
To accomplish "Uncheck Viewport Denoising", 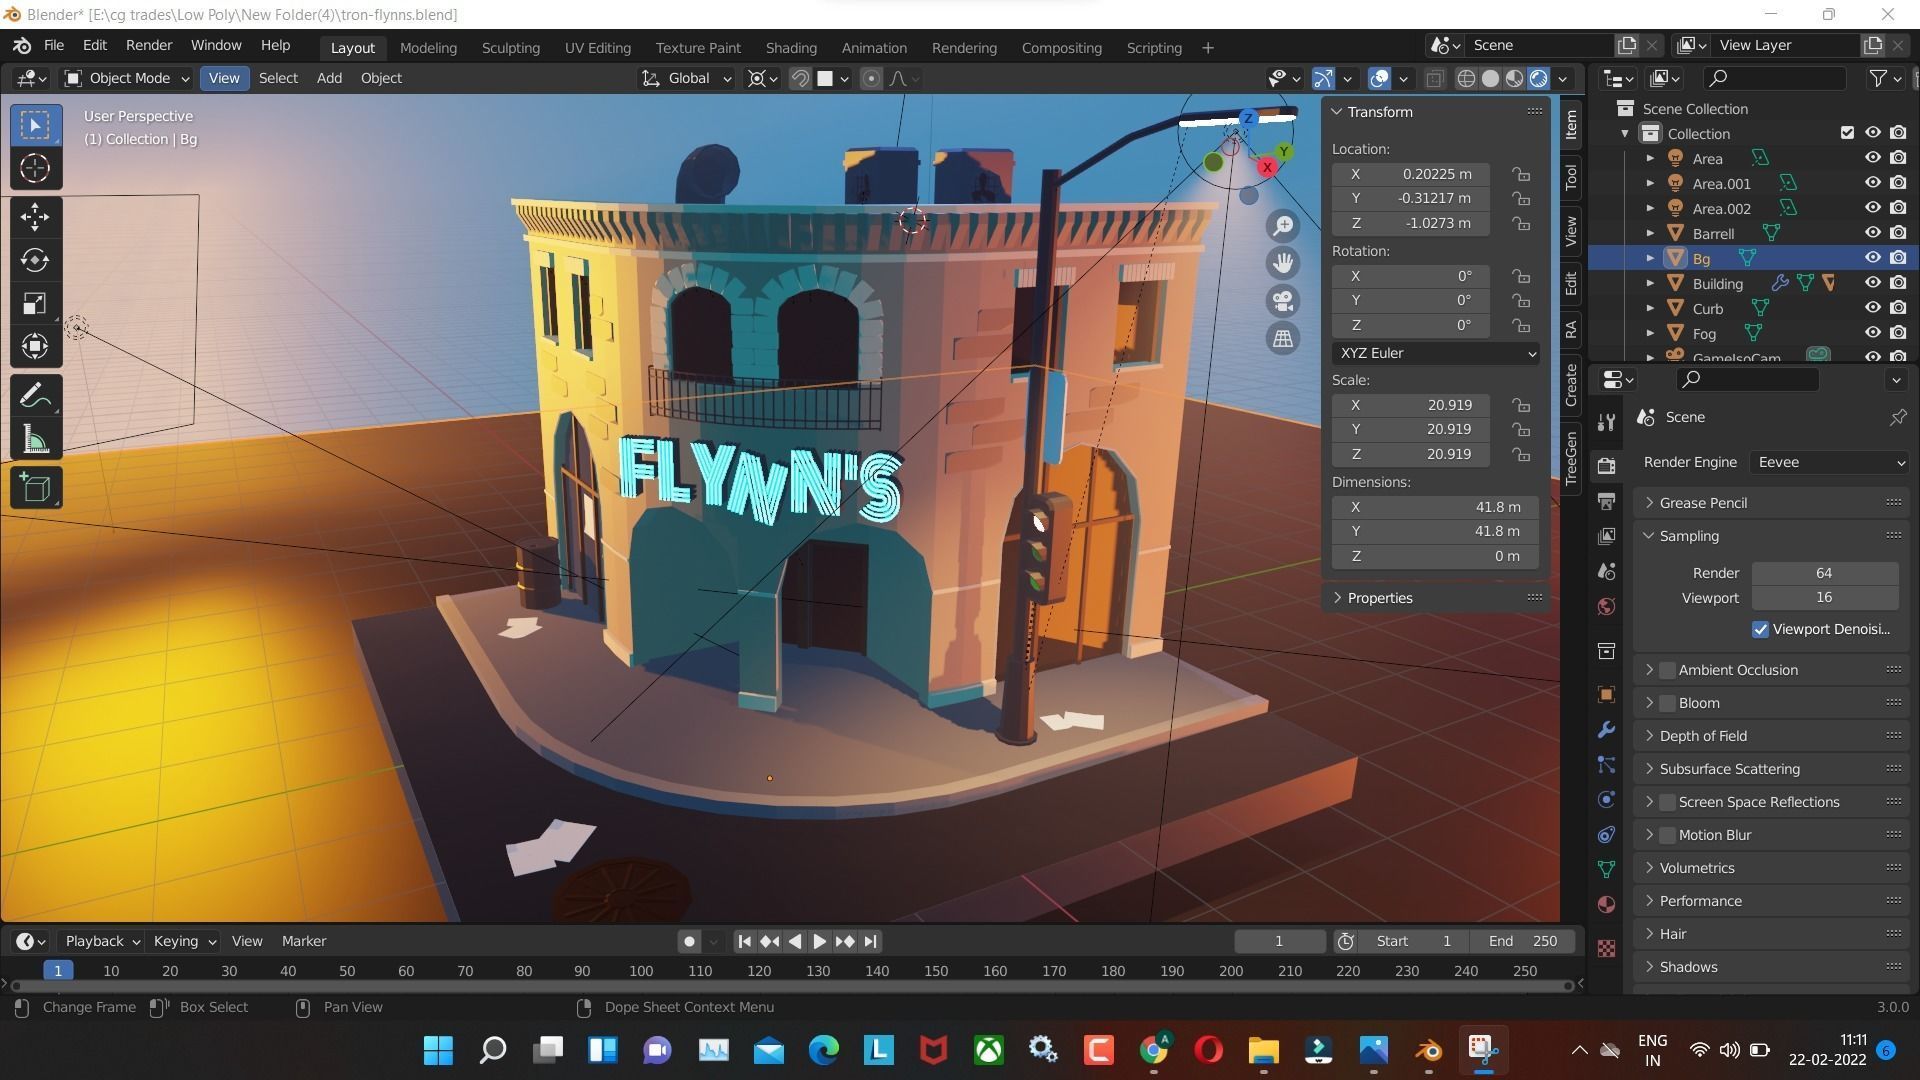I will click(x=1760, y=629).
